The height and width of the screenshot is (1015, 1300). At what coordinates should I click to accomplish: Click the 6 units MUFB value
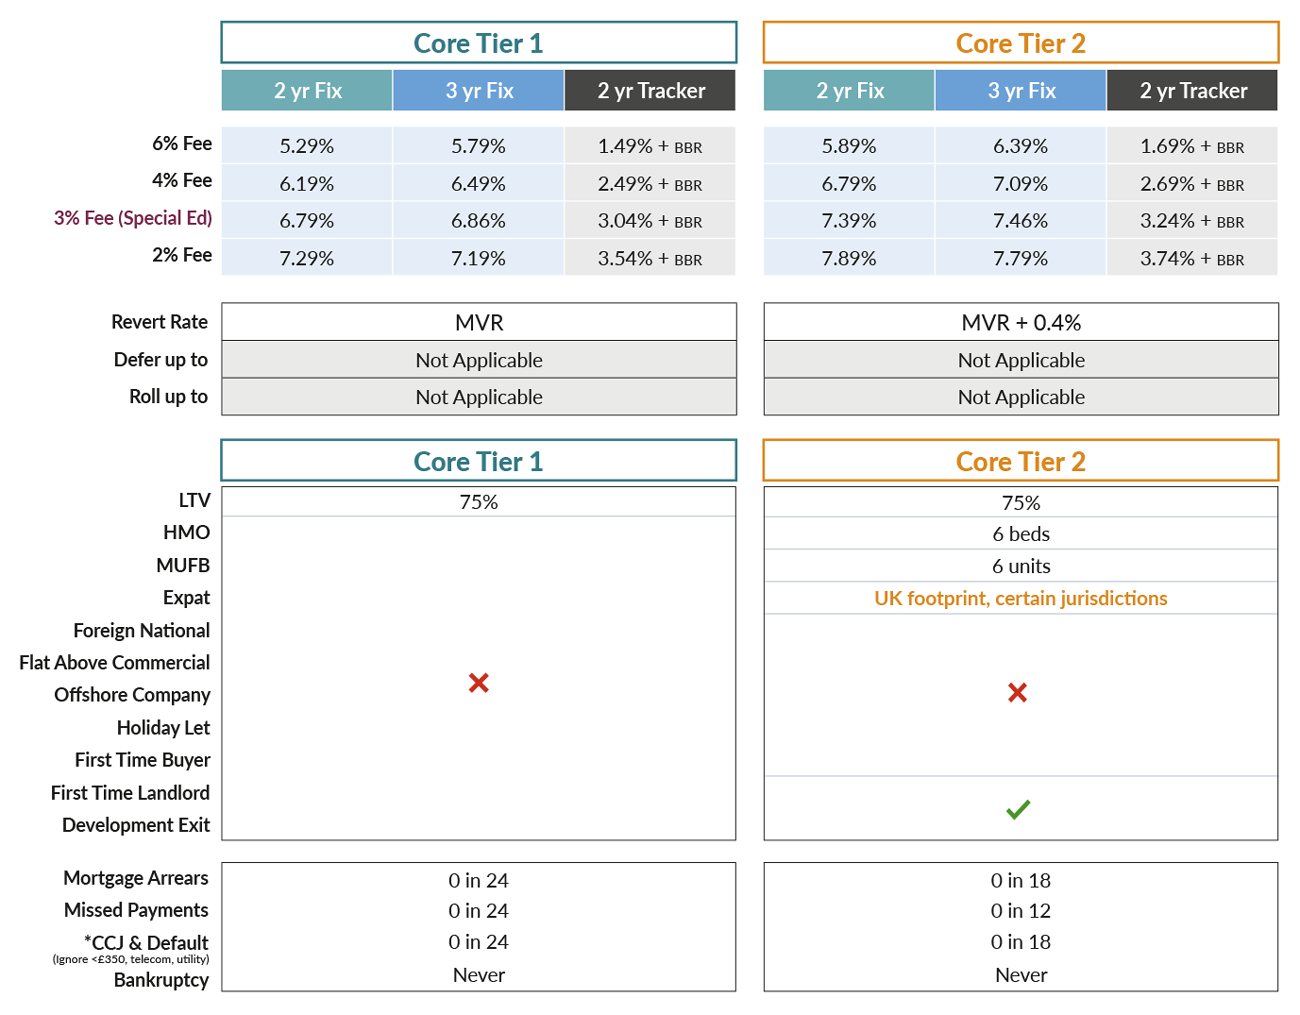click(x=1020, y=566)
